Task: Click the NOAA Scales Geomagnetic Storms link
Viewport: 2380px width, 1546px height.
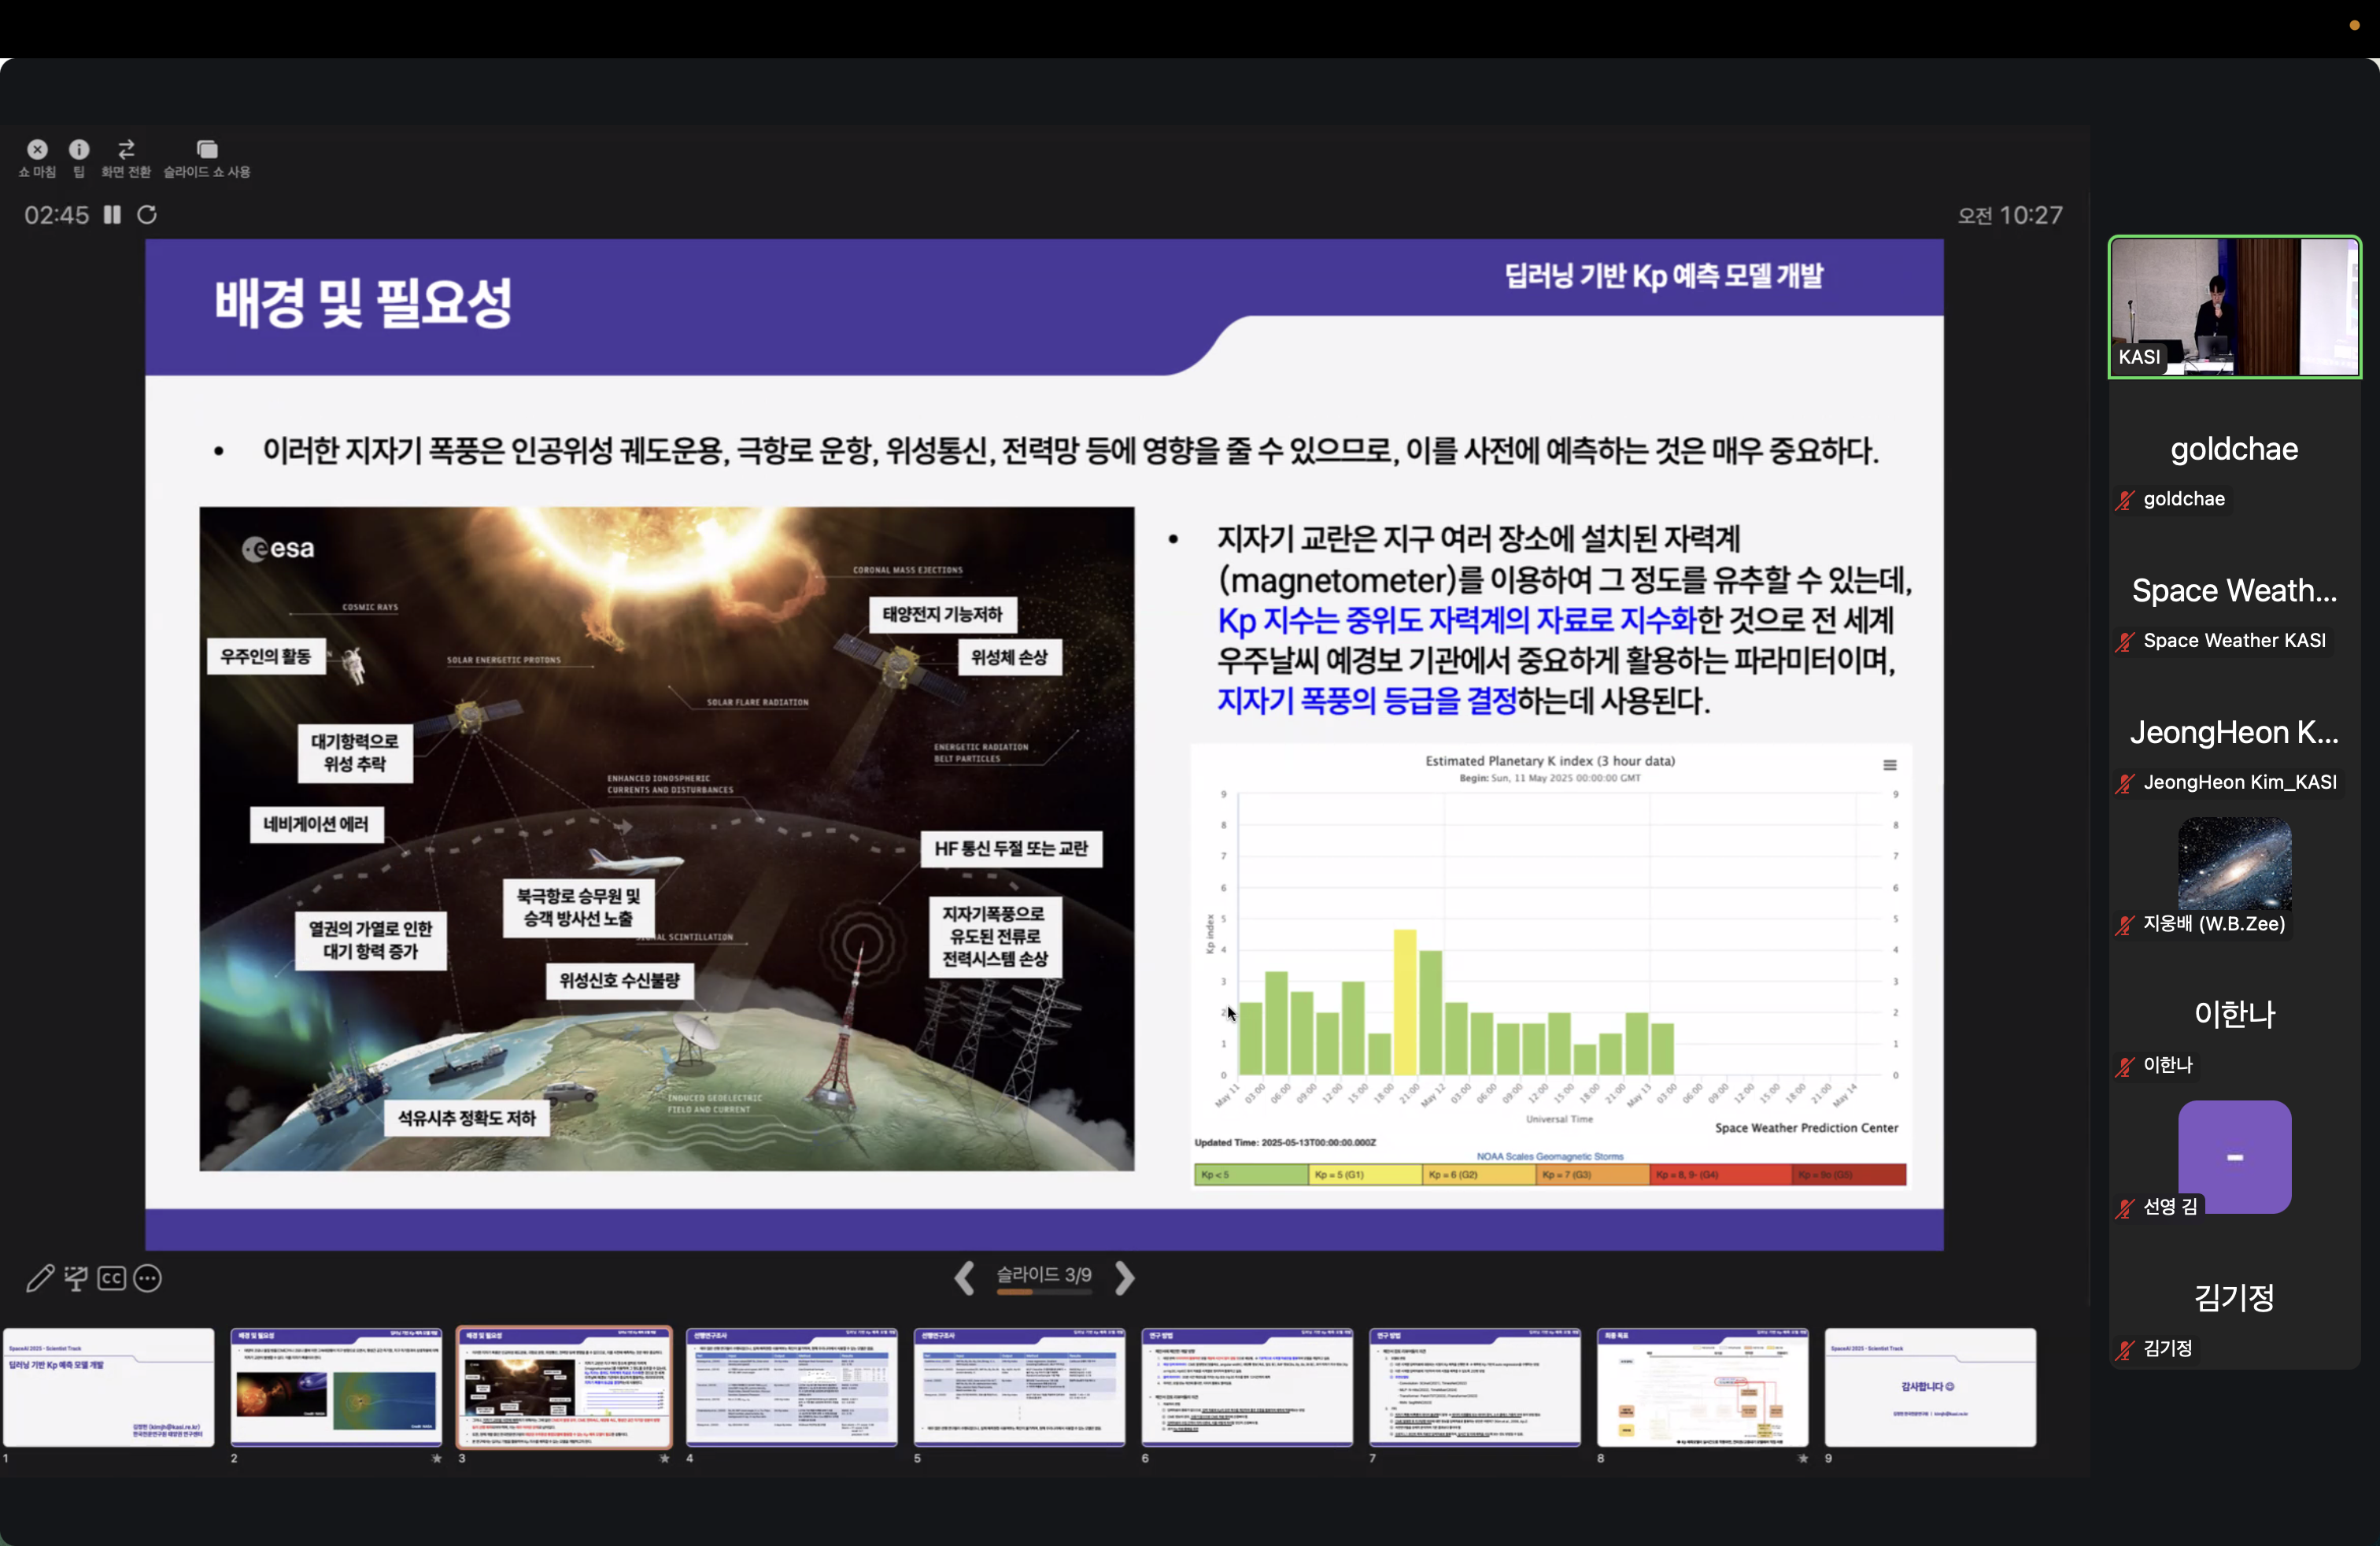Action: tap(1550, 1156)
